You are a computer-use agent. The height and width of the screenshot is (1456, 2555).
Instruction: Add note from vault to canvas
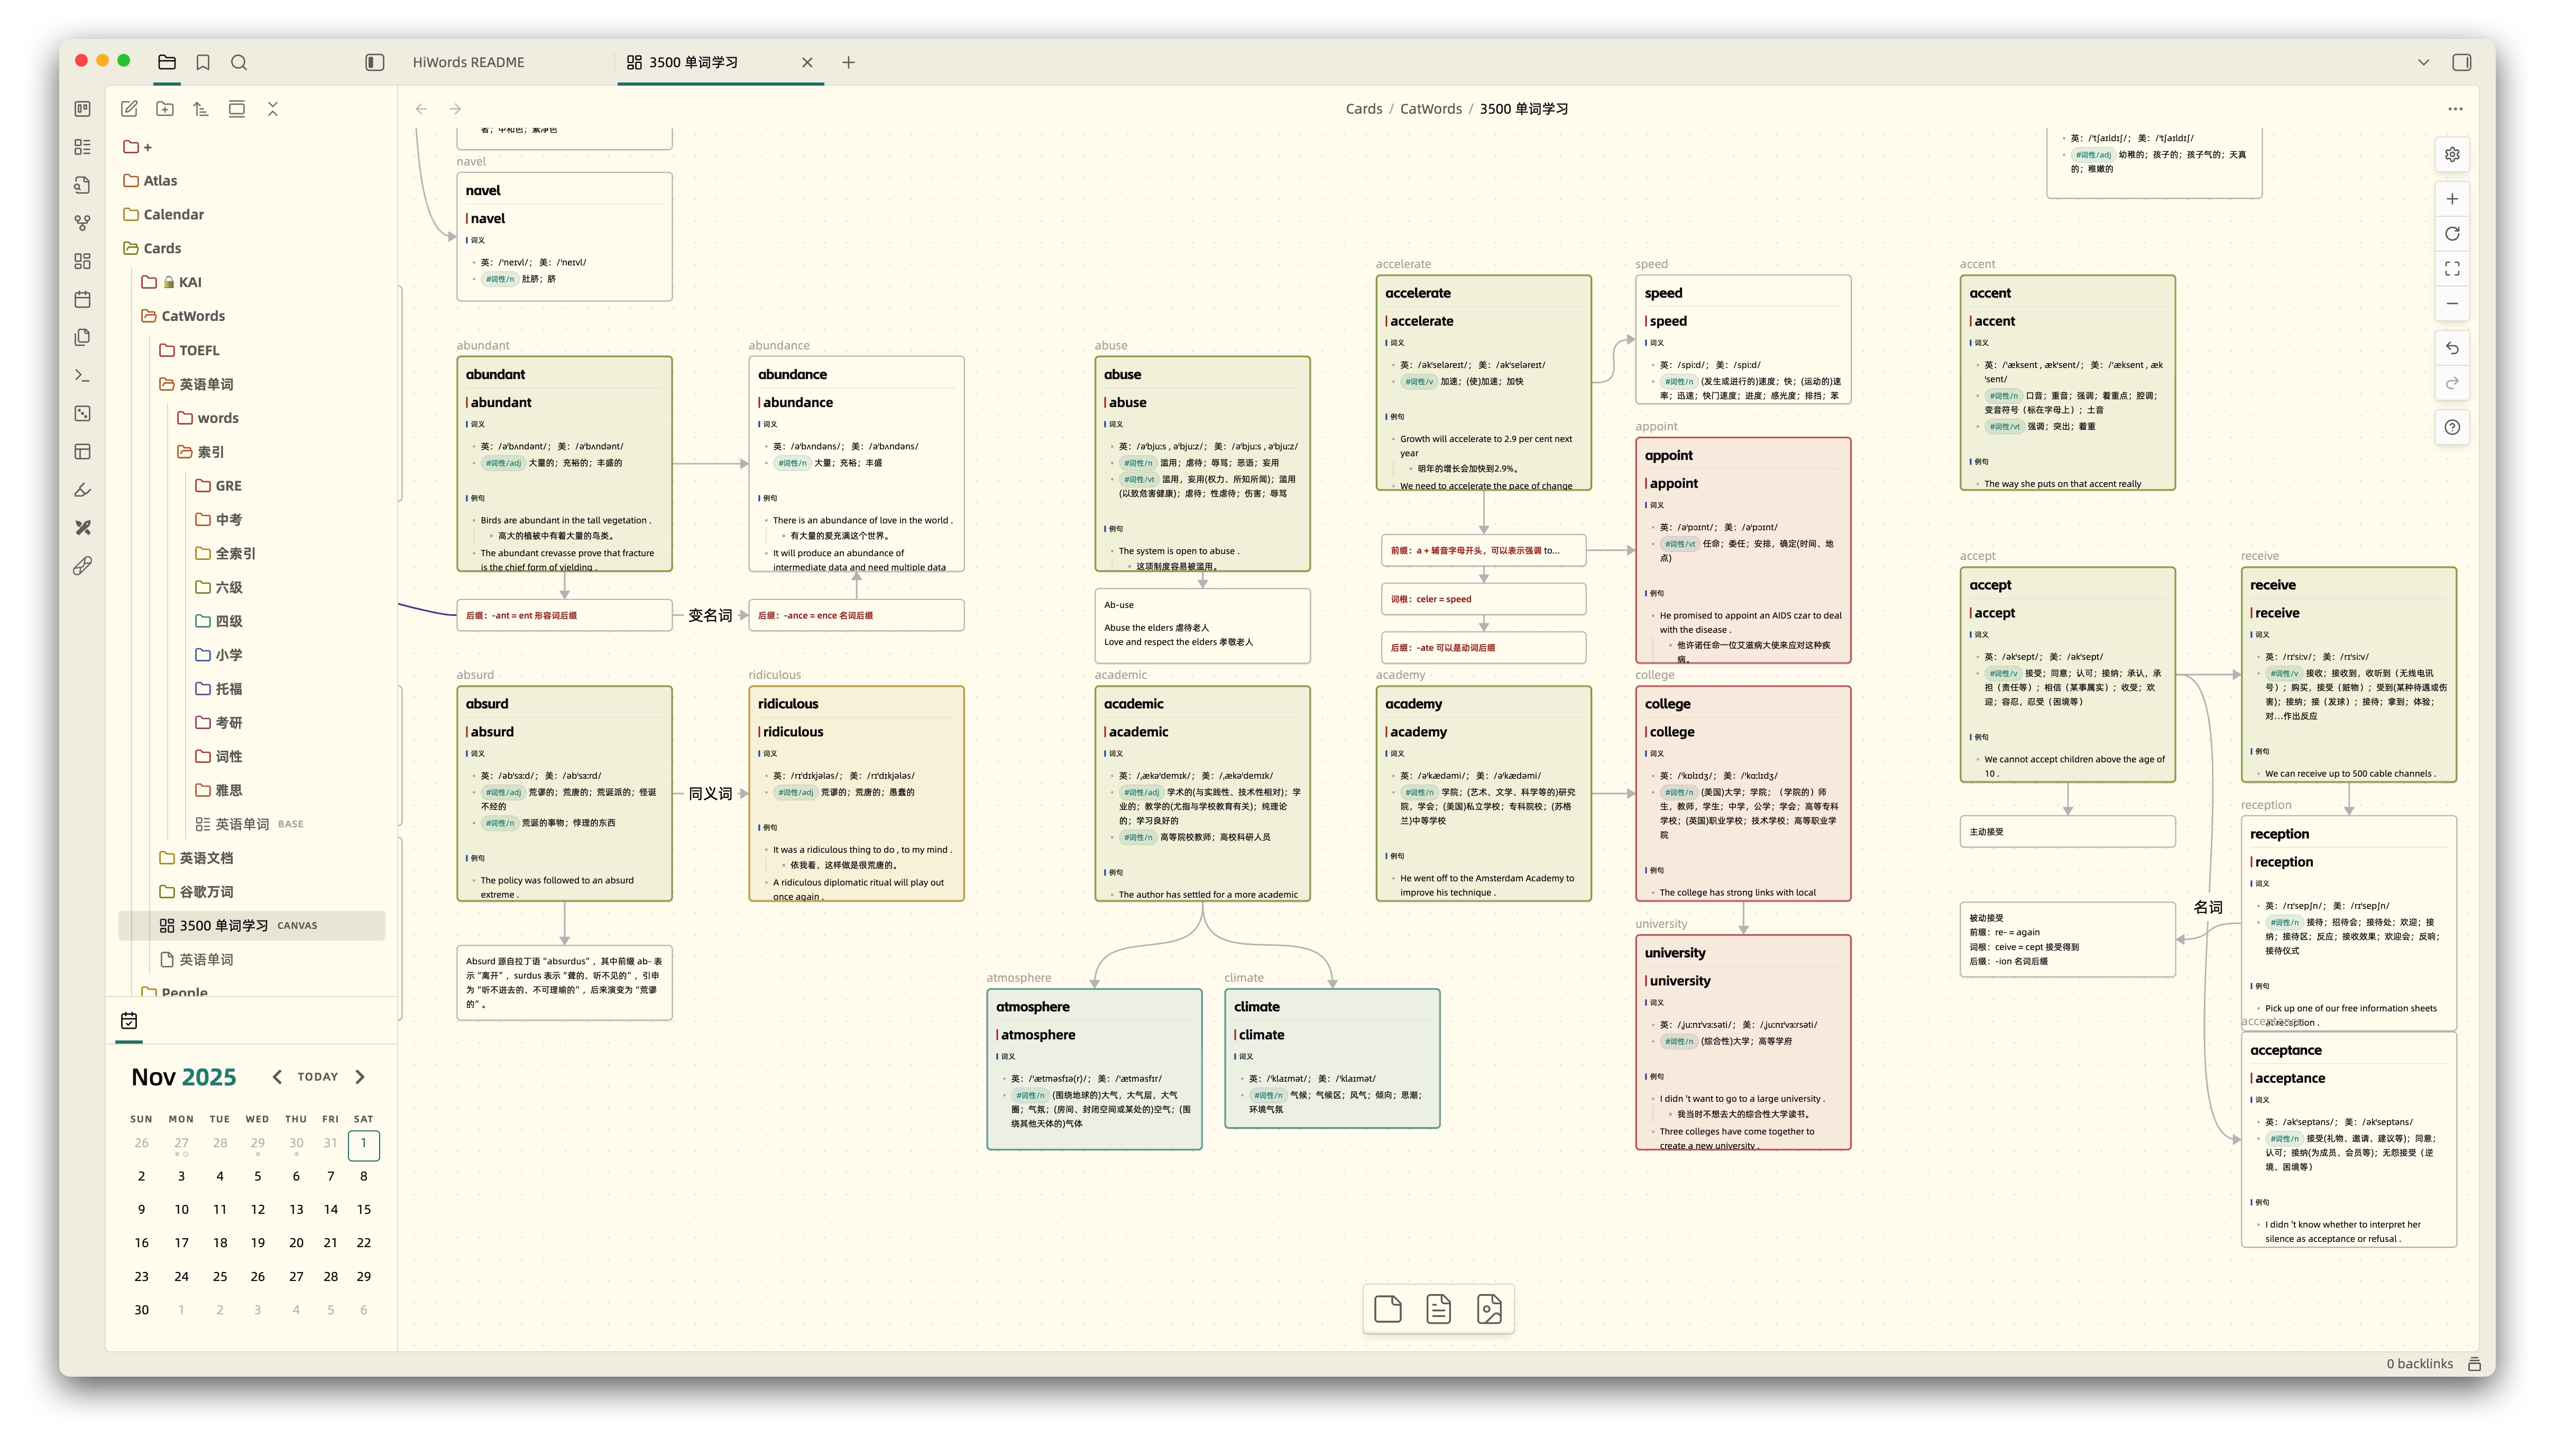coord(1438,1309)
